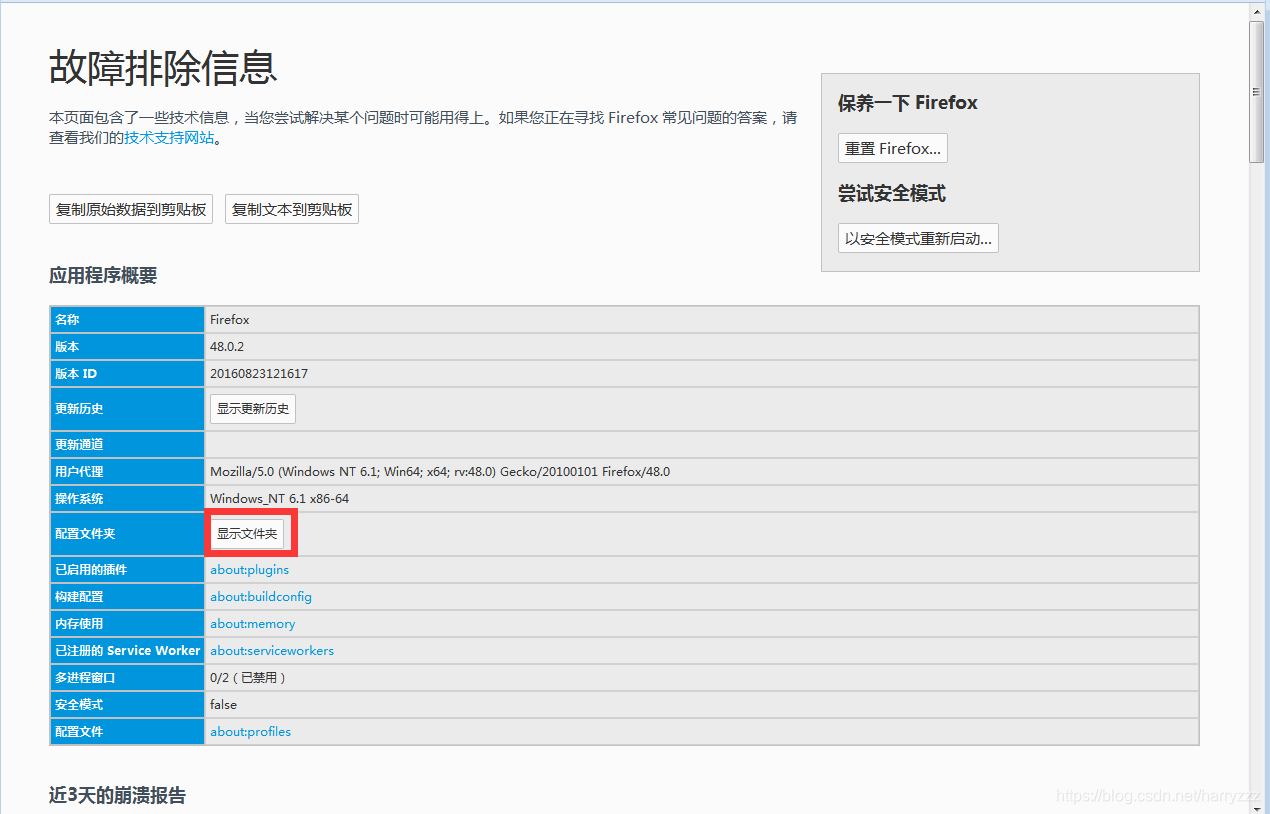
Task: Click the 内存使用 row header
Action: (x=128, y=623)
